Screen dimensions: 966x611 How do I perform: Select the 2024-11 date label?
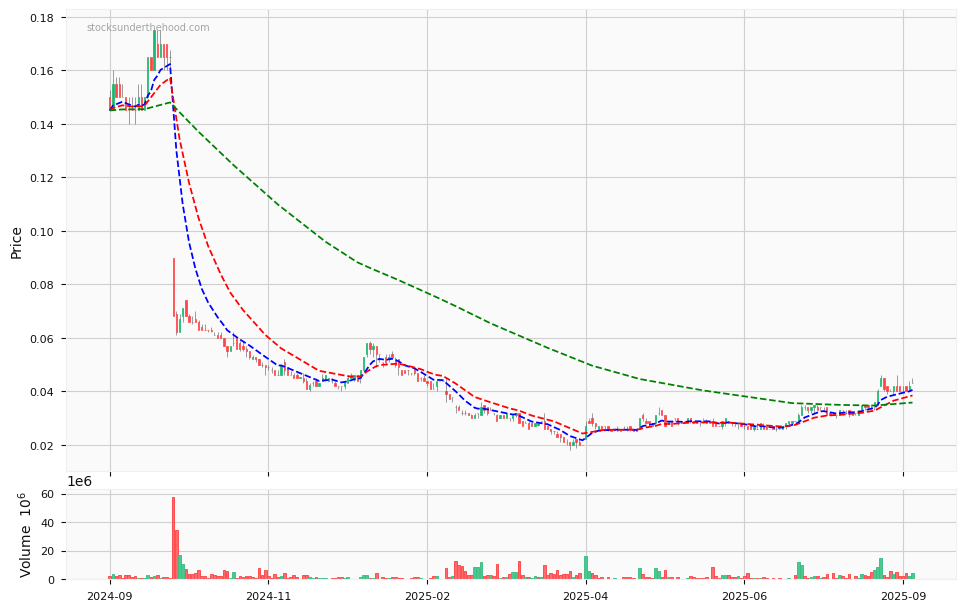click(269, 596)
